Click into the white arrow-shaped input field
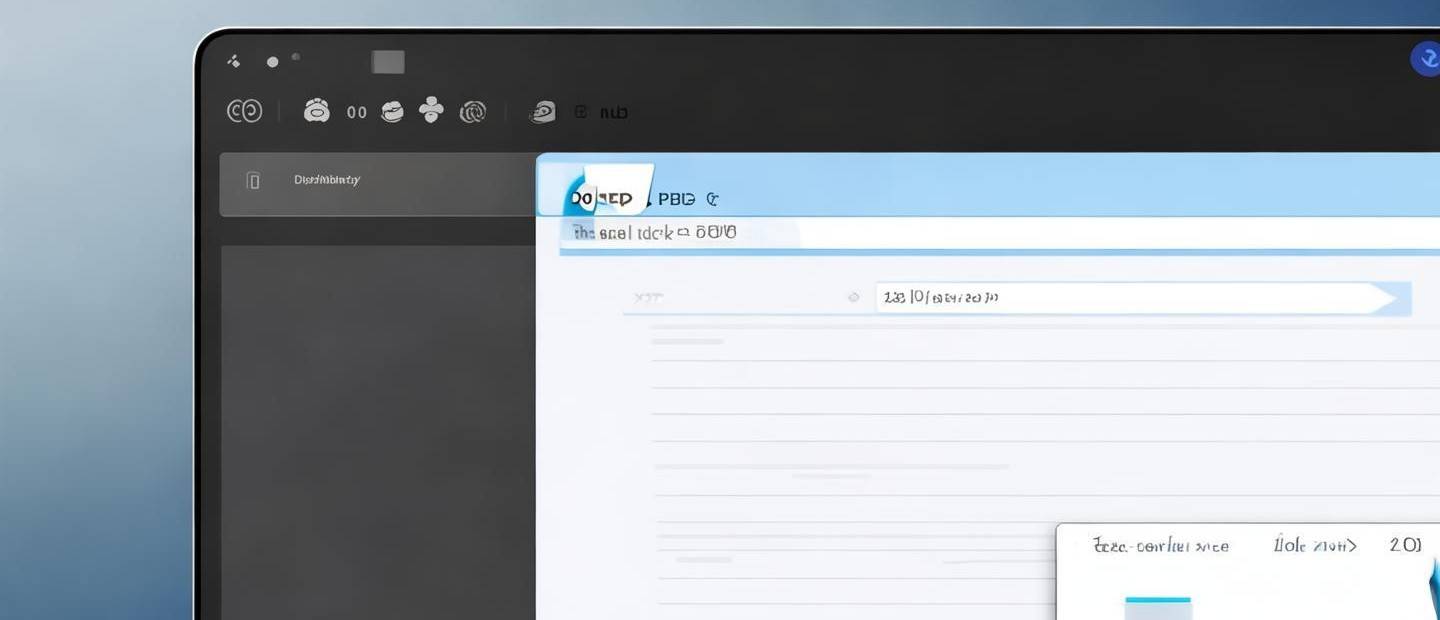 point(1136,297)
